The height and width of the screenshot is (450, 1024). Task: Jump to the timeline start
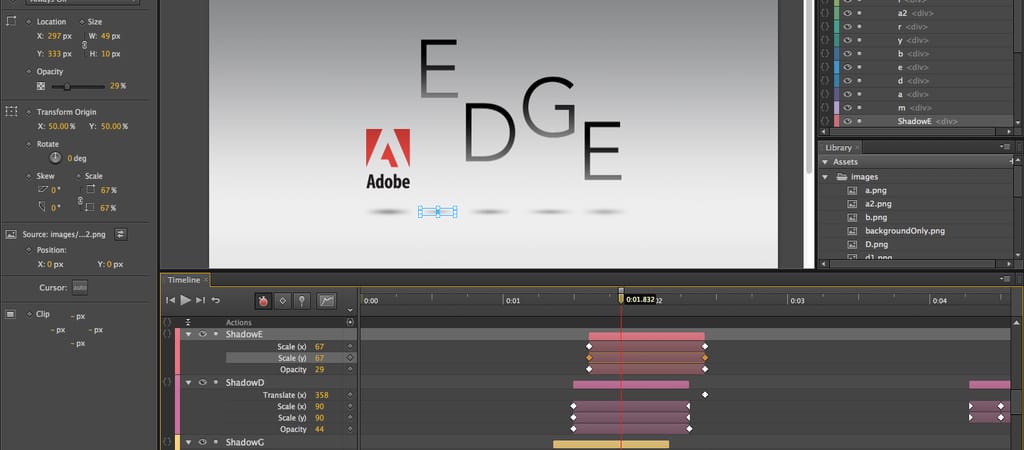[x=170, y=300]
